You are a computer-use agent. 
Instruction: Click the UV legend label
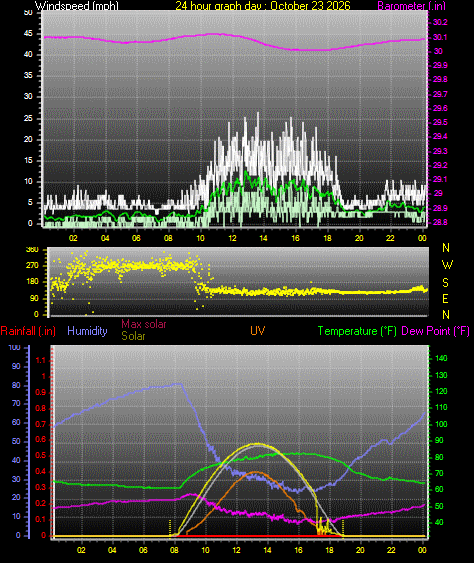[x=257, y=331]
